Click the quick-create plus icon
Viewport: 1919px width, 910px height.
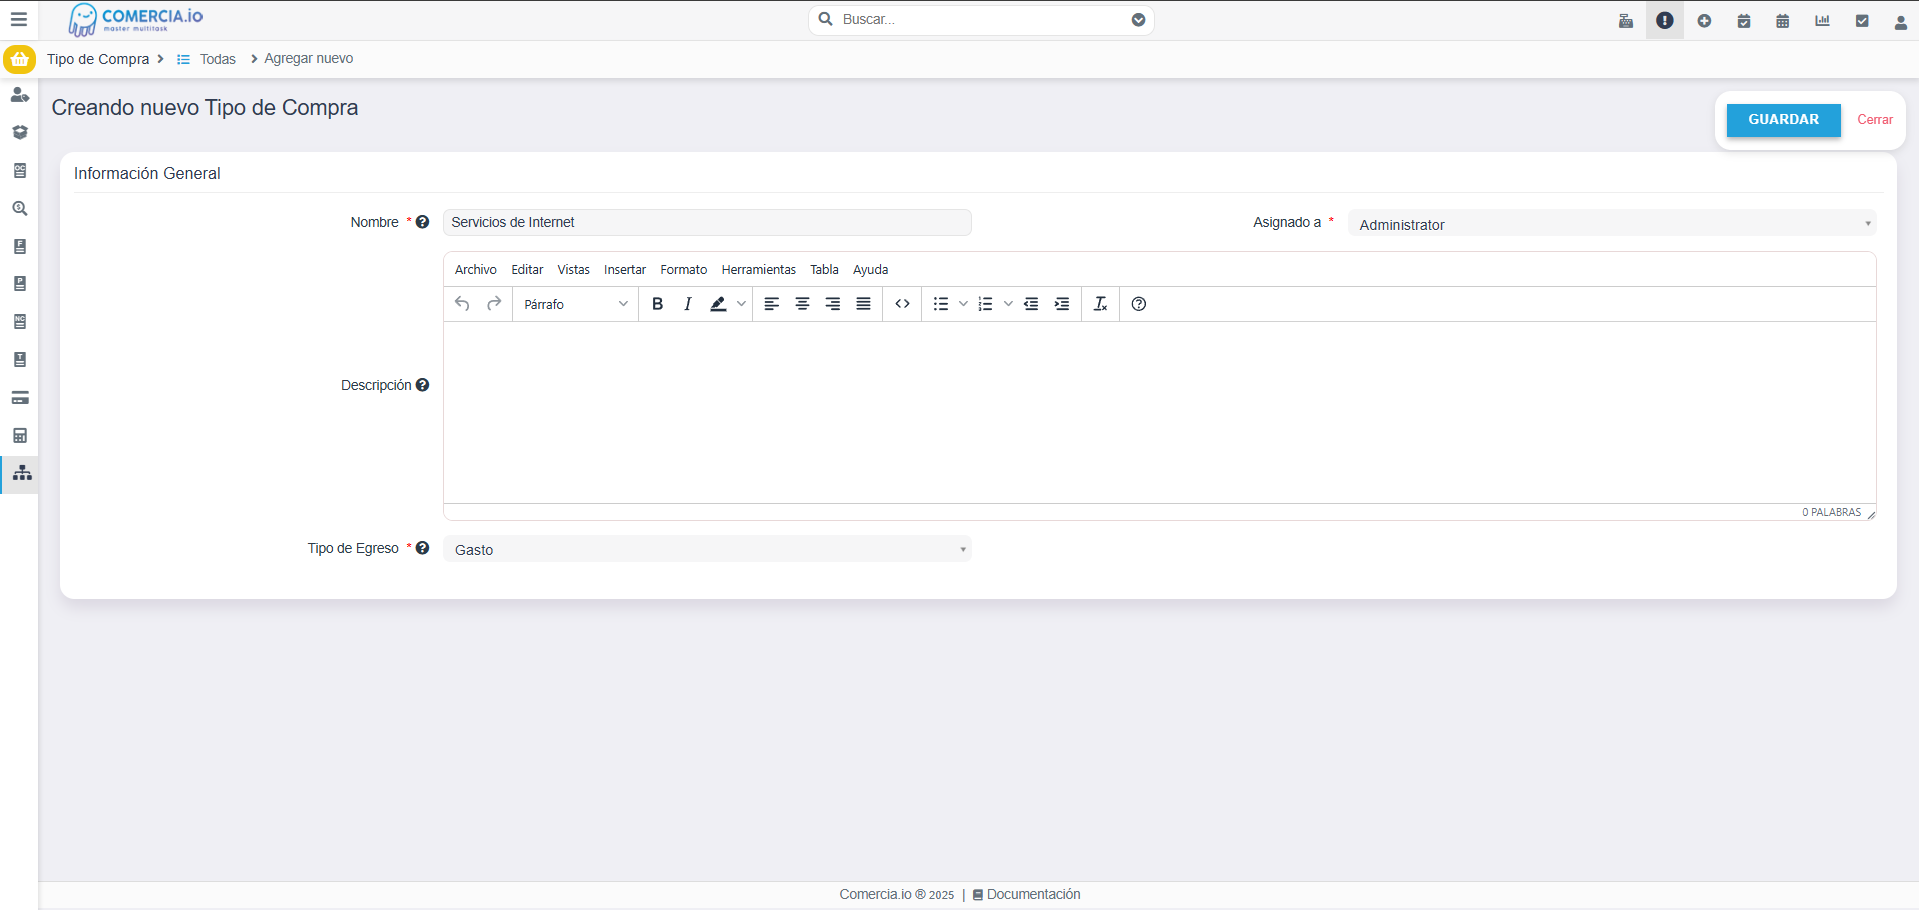[1704, 20]
